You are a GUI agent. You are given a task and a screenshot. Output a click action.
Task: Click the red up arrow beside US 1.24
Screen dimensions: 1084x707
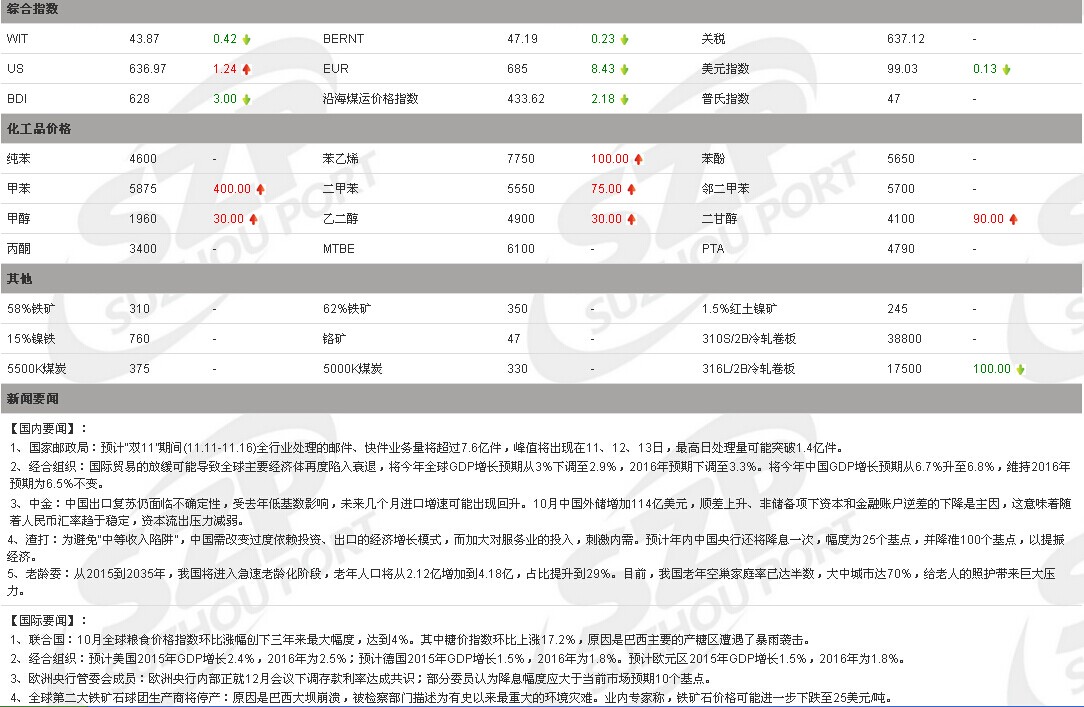coord(246,69)
